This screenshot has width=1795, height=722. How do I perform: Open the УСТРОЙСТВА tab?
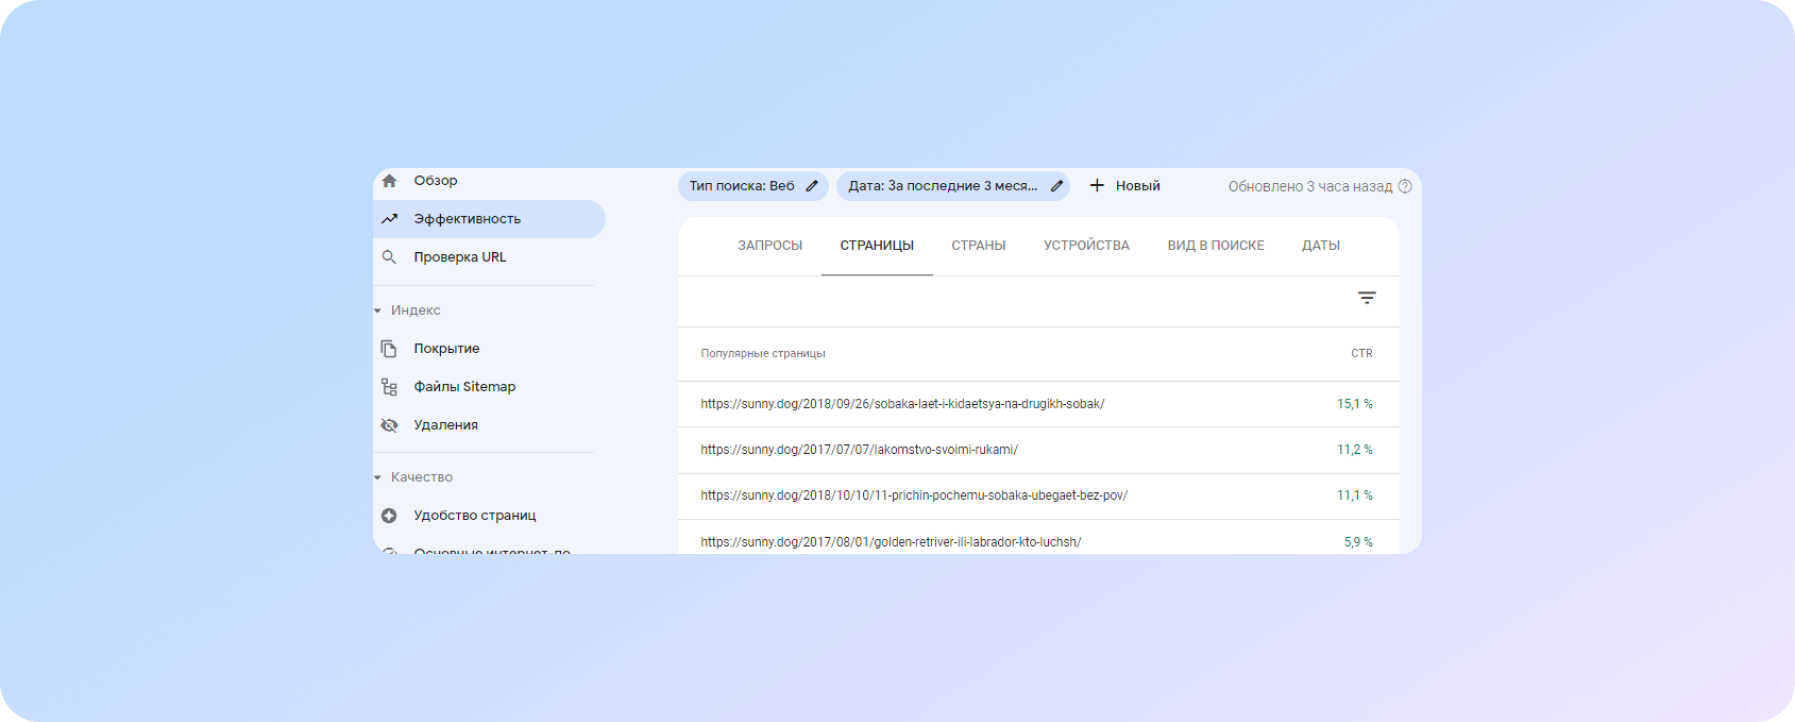1087,245
